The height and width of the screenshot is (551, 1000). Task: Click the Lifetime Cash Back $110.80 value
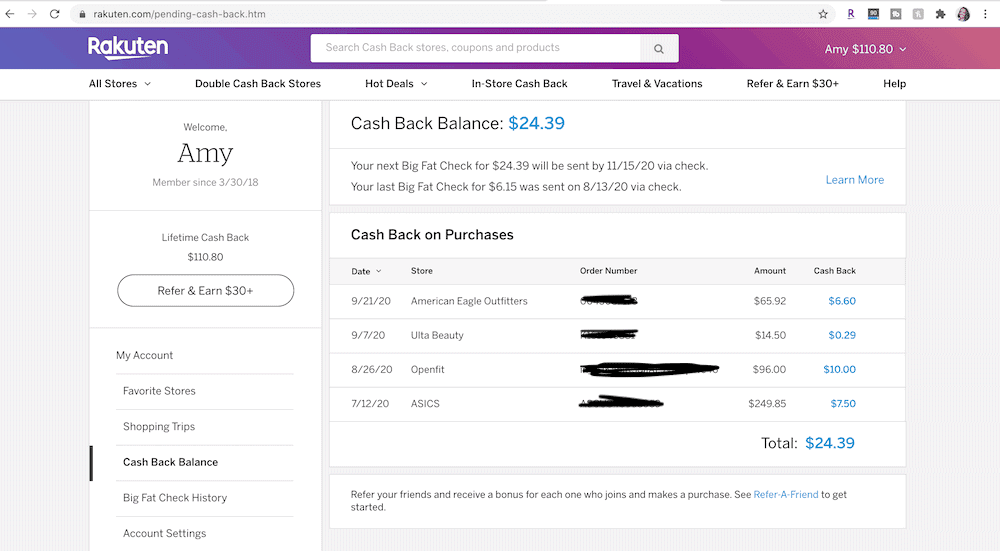pos(205,257)
